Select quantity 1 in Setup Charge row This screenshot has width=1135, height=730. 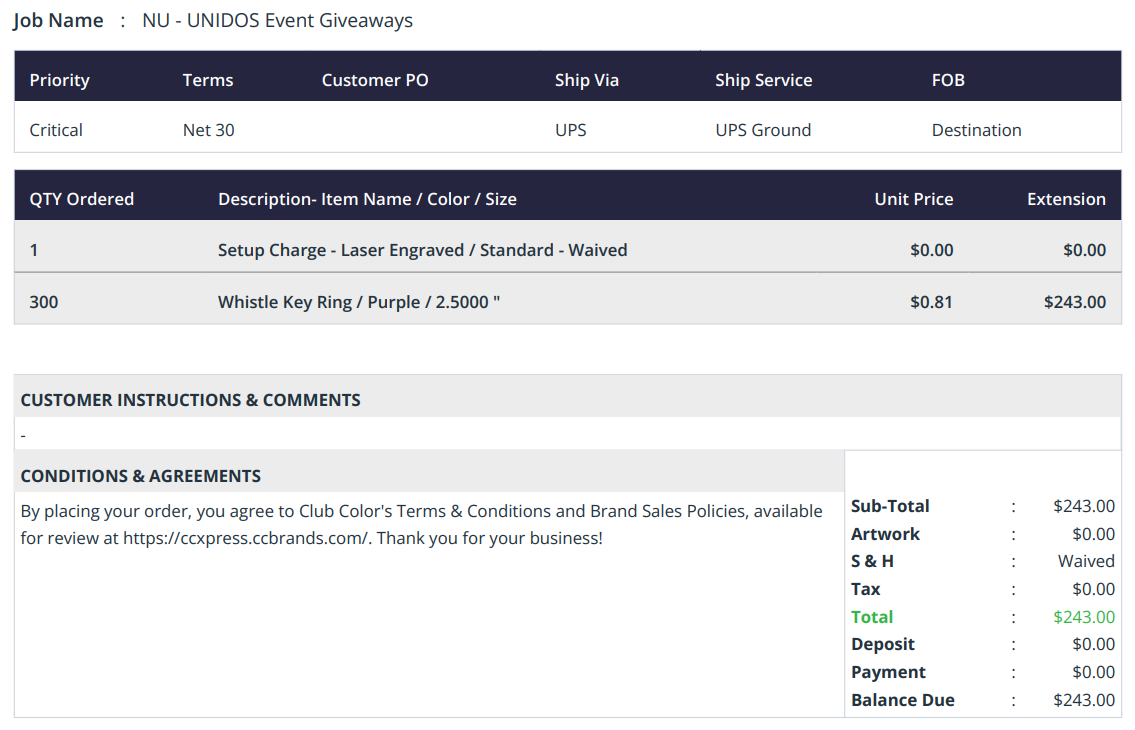[x=34, y=251]
